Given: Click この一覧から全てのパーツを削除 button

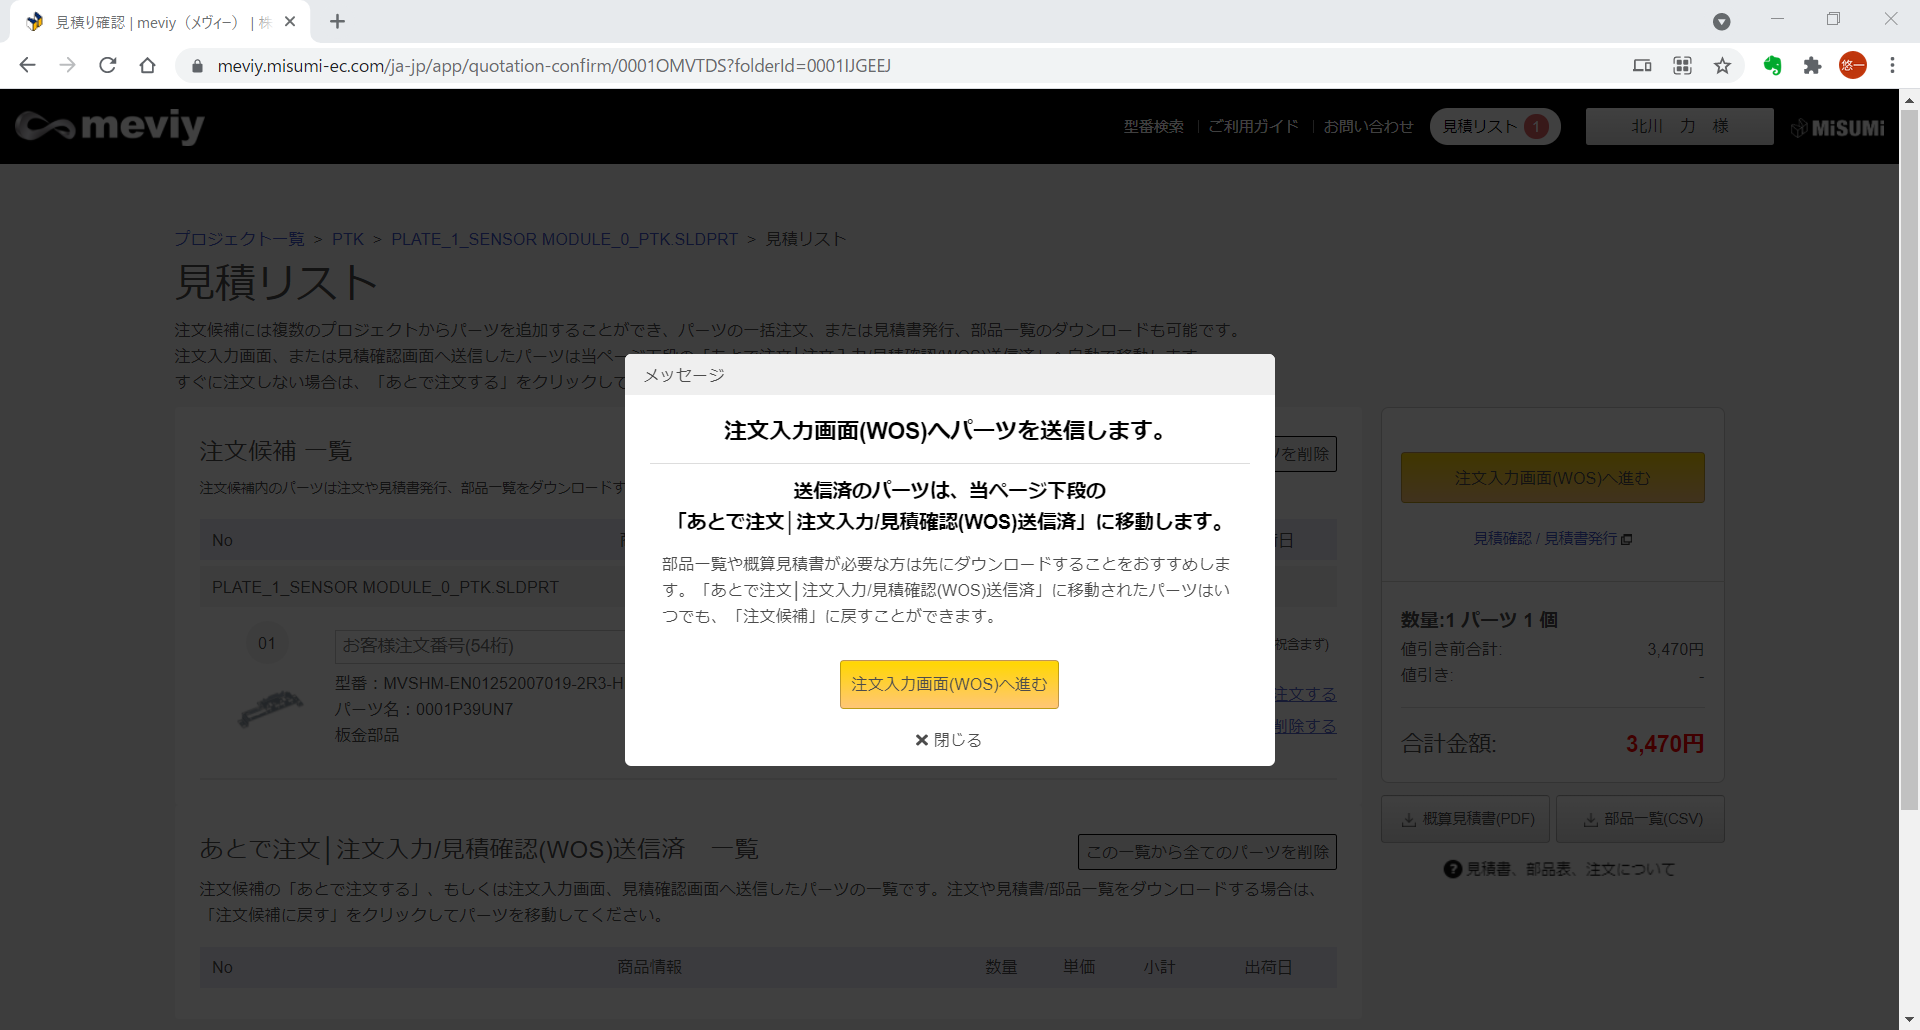Looking at the screenshot, I should (x=1207, y=852).
